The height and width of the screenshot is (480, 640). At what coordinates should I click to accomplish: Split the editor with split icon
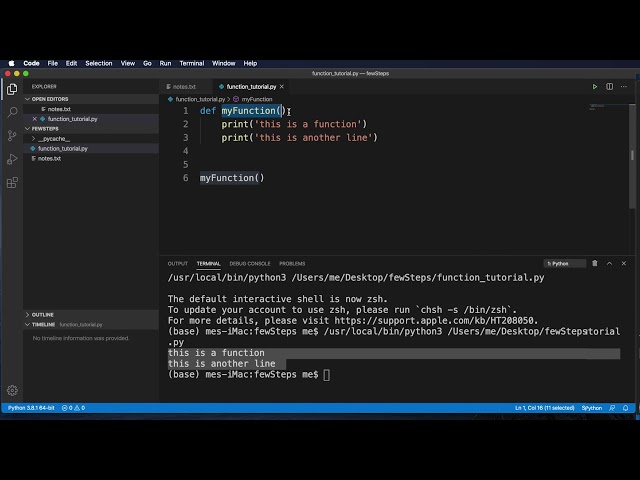[x=609, y=87]
